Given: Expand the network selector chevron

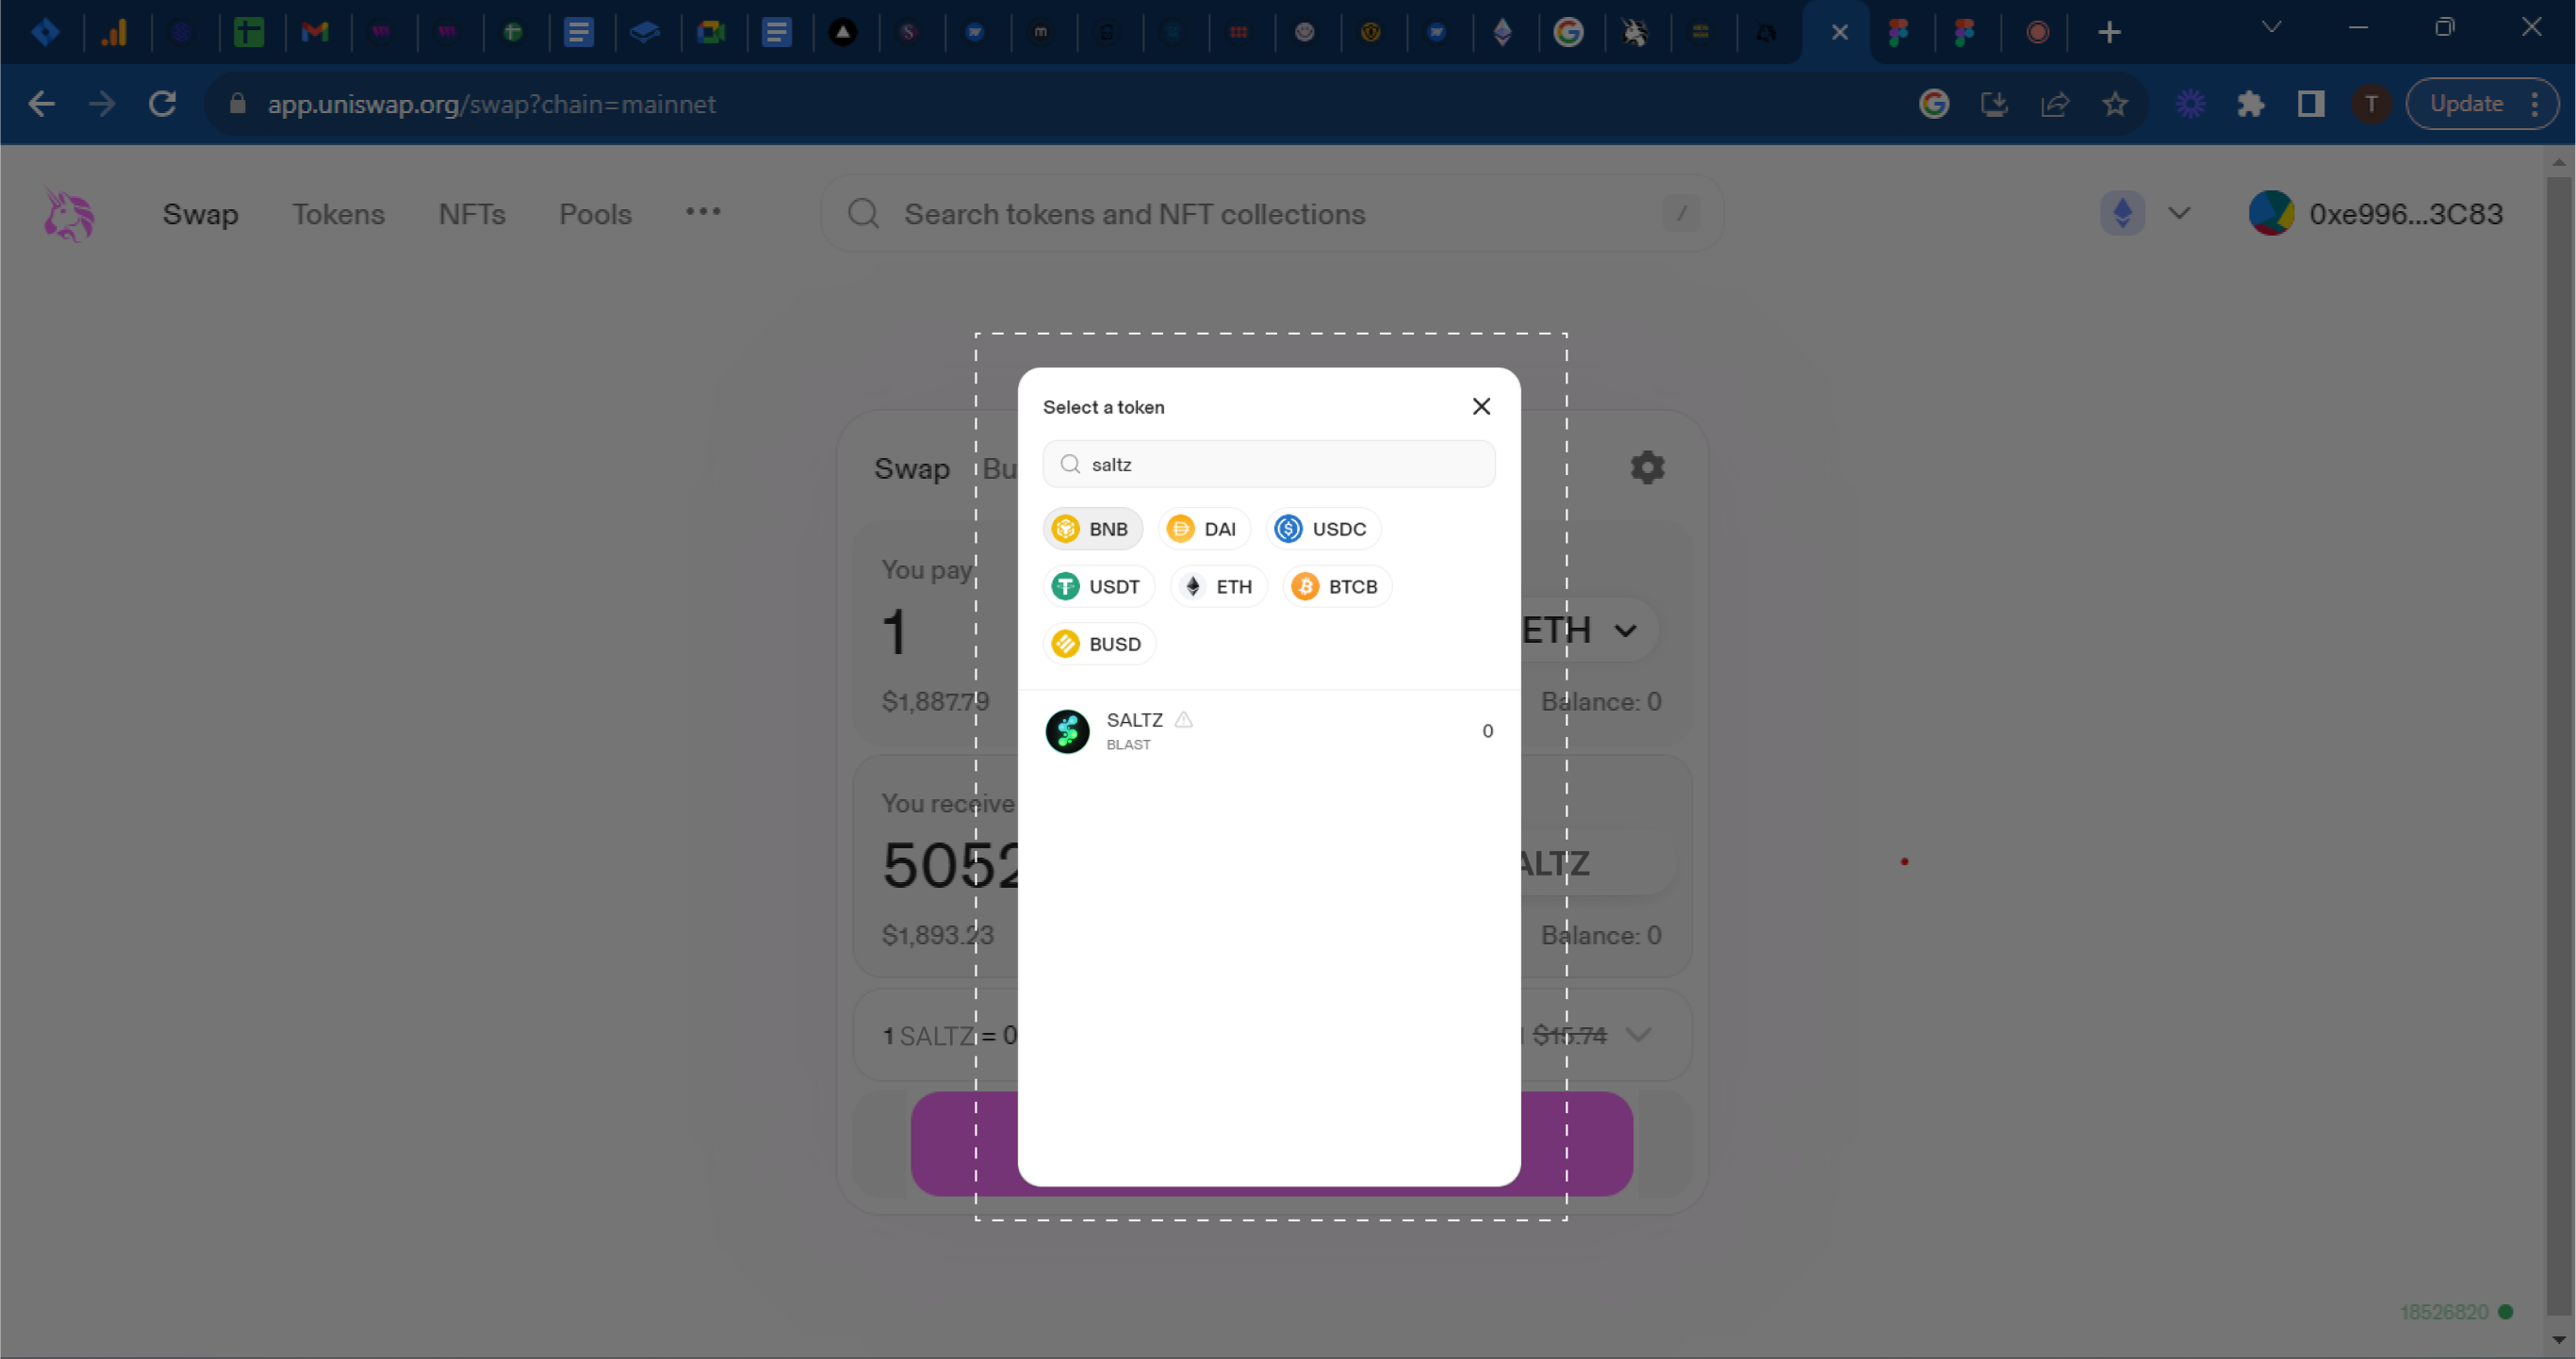Looking at the screenshot, I should (x=2179, y=214).
